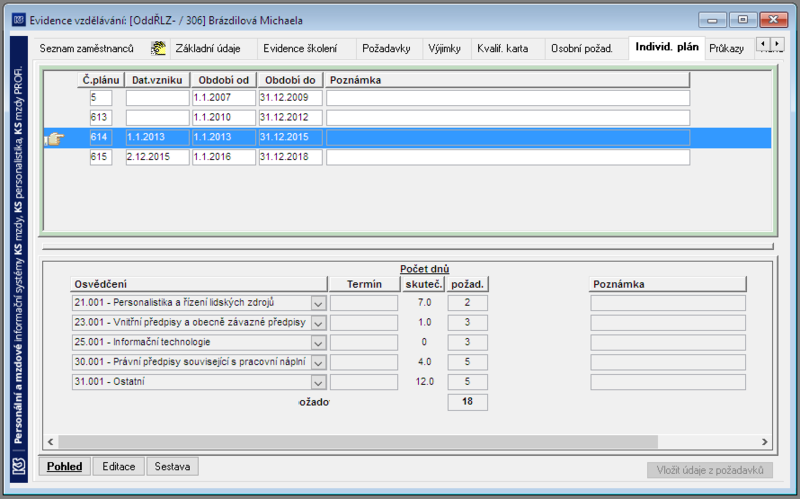The height and width of the screenshot is (499, 800).
Task: Click the Sestava button
Action: [172, 466]
